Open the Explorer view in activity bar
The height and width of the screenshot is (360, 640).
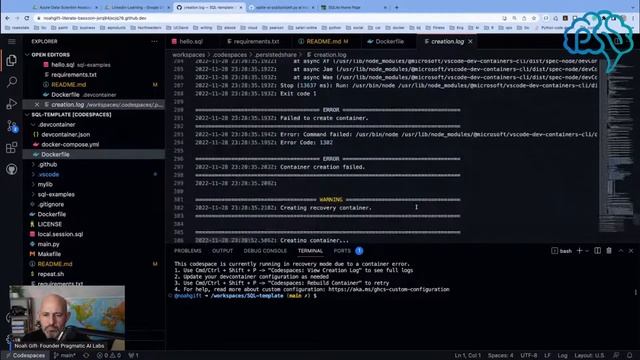coord(11,60)
